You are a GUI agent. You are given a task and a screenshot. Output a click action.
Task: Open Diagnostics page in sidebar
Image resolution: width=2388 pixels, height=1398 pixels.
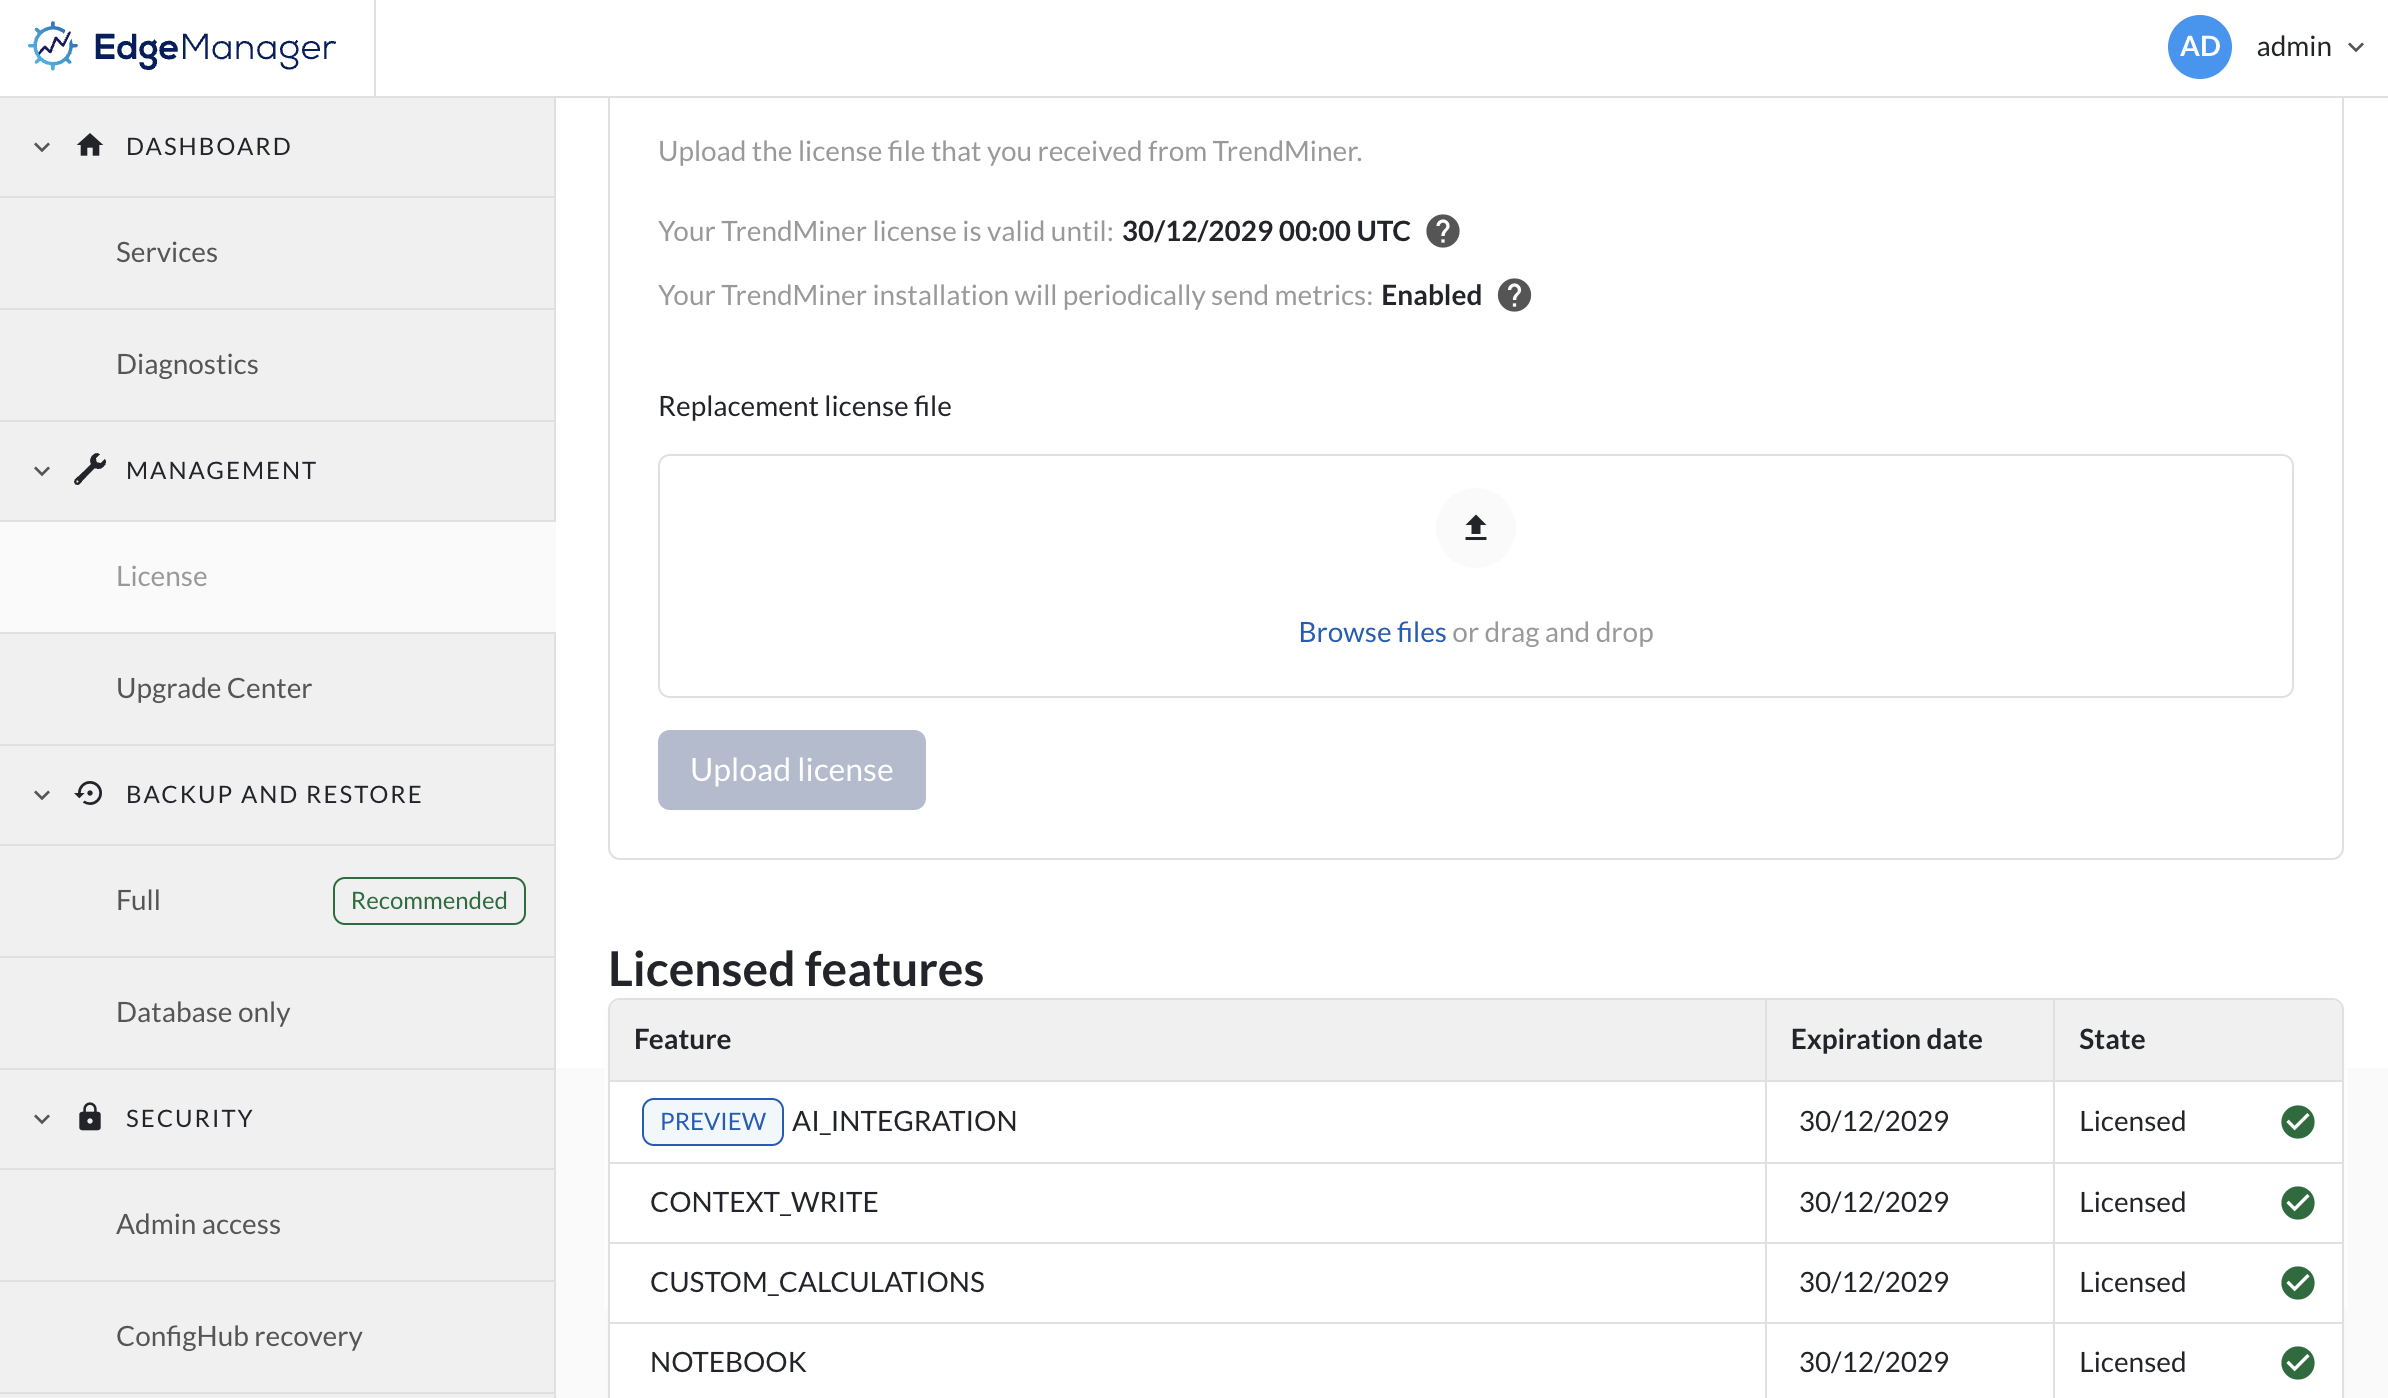coord(278,365)
